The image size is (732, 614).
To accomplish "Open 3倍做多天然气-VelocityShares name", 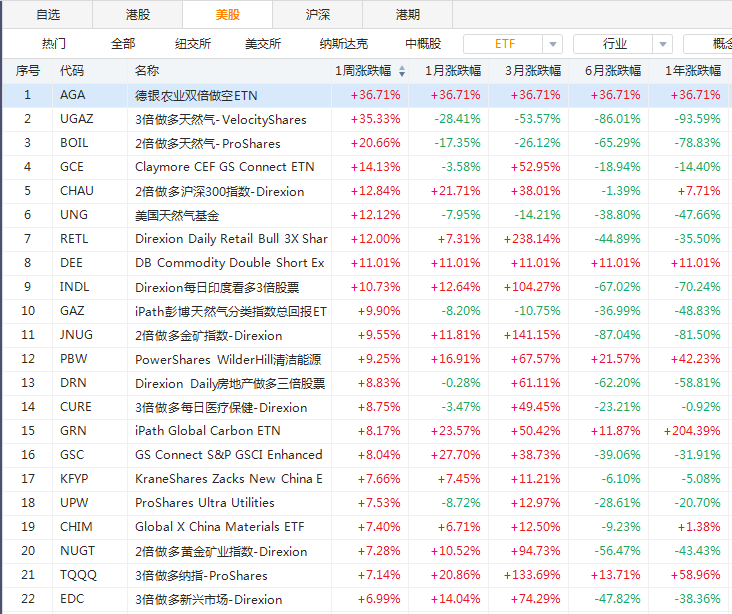I will (x=221, y=120).
